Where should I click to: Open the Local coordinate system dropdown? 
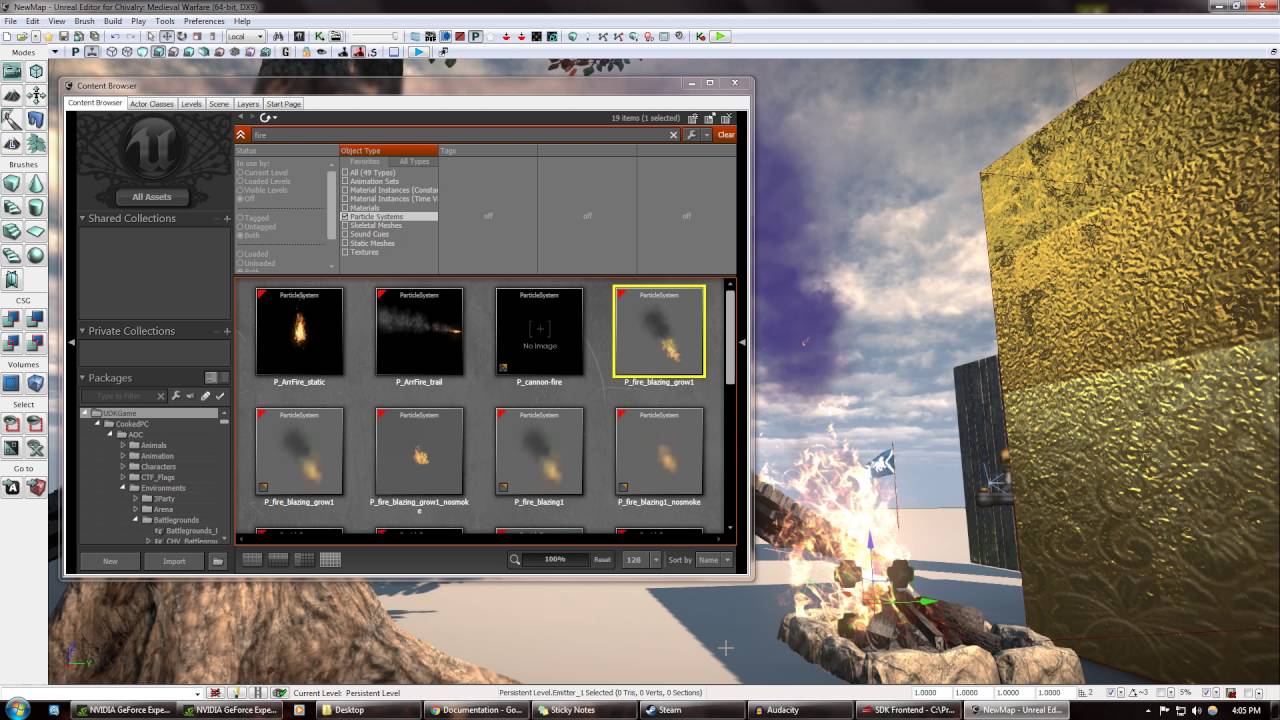245,37
